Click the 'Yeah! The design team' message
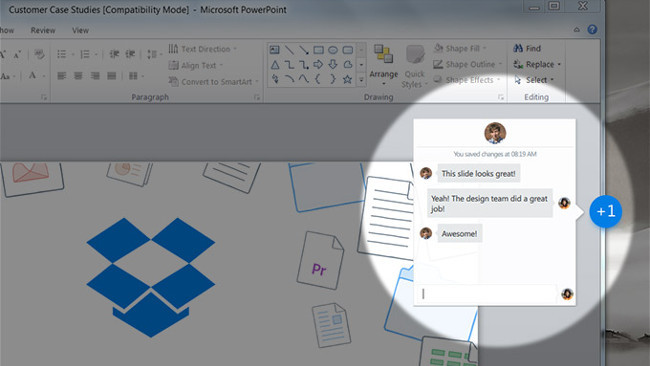 point(490,204)
